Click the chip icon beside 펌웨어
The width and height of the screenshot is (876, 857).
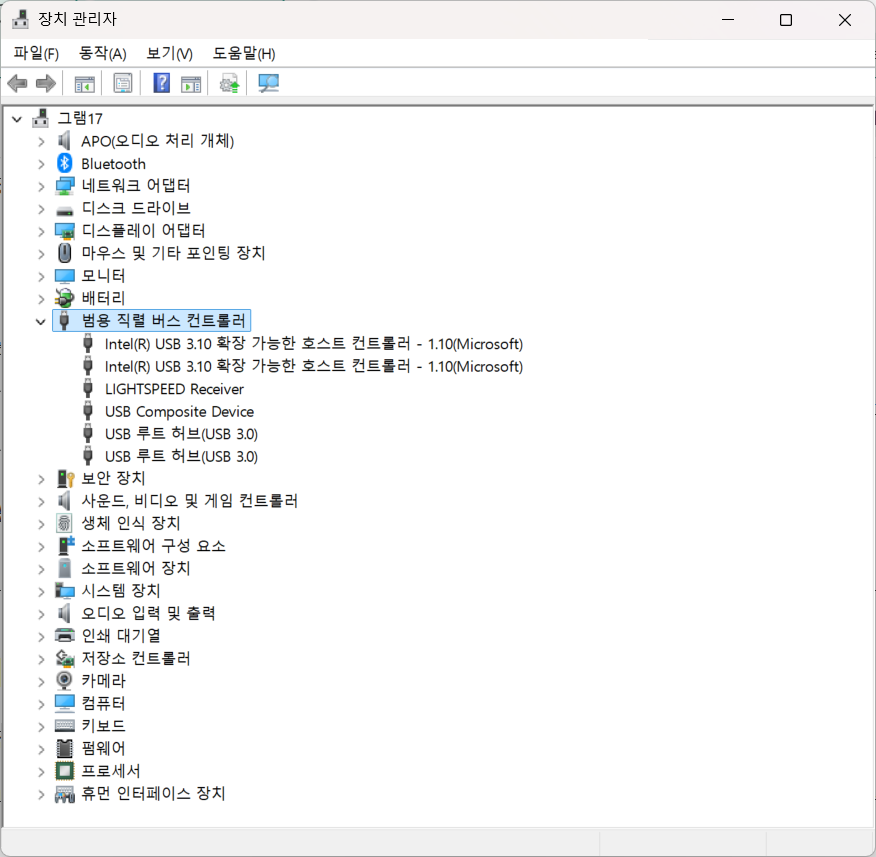click(65, 748)
